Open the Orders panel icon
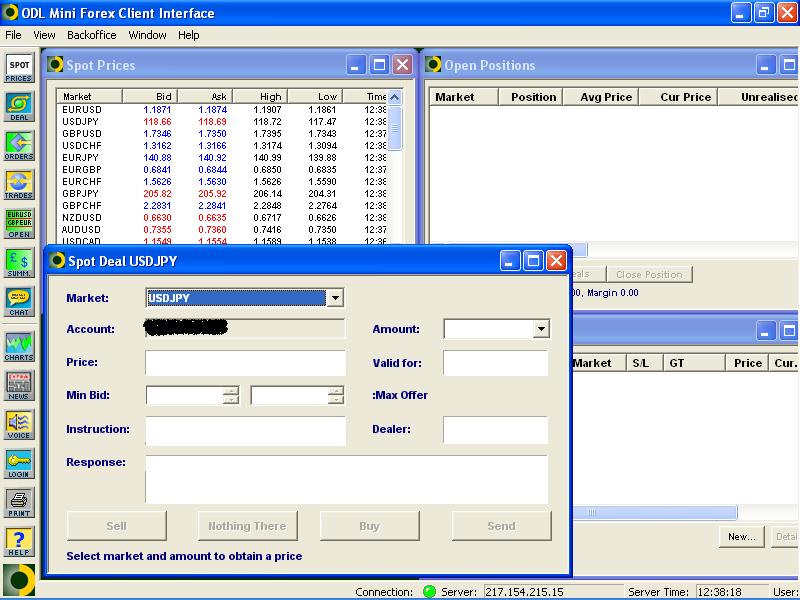Viewport: 800px width, 600px height. 19,146
